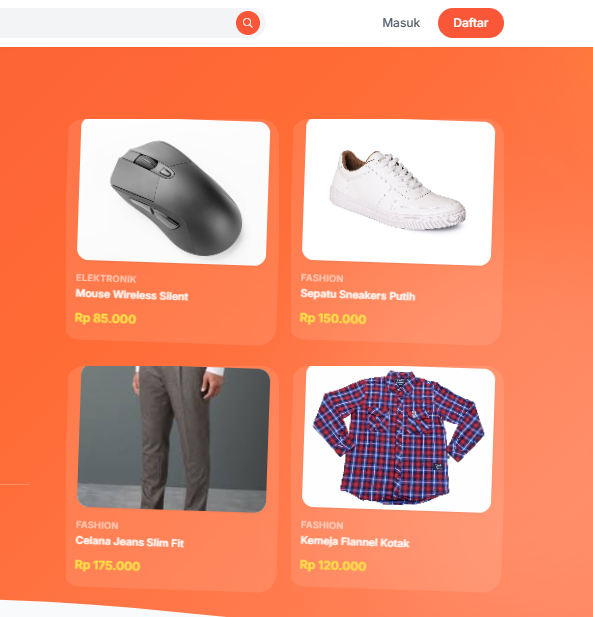Image resolution: width=593 pixels, height=617 pixels.
Task: Select the Celana Jeans Slim Fit title
Action: pyautogui.click(x=129, y=542)
